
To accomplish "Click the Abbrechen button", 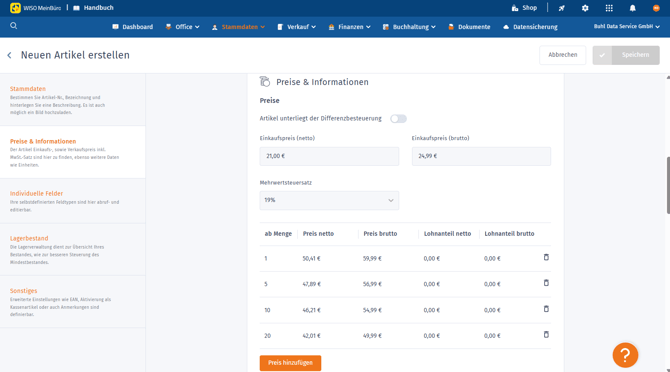I will (x=562, y=55).
